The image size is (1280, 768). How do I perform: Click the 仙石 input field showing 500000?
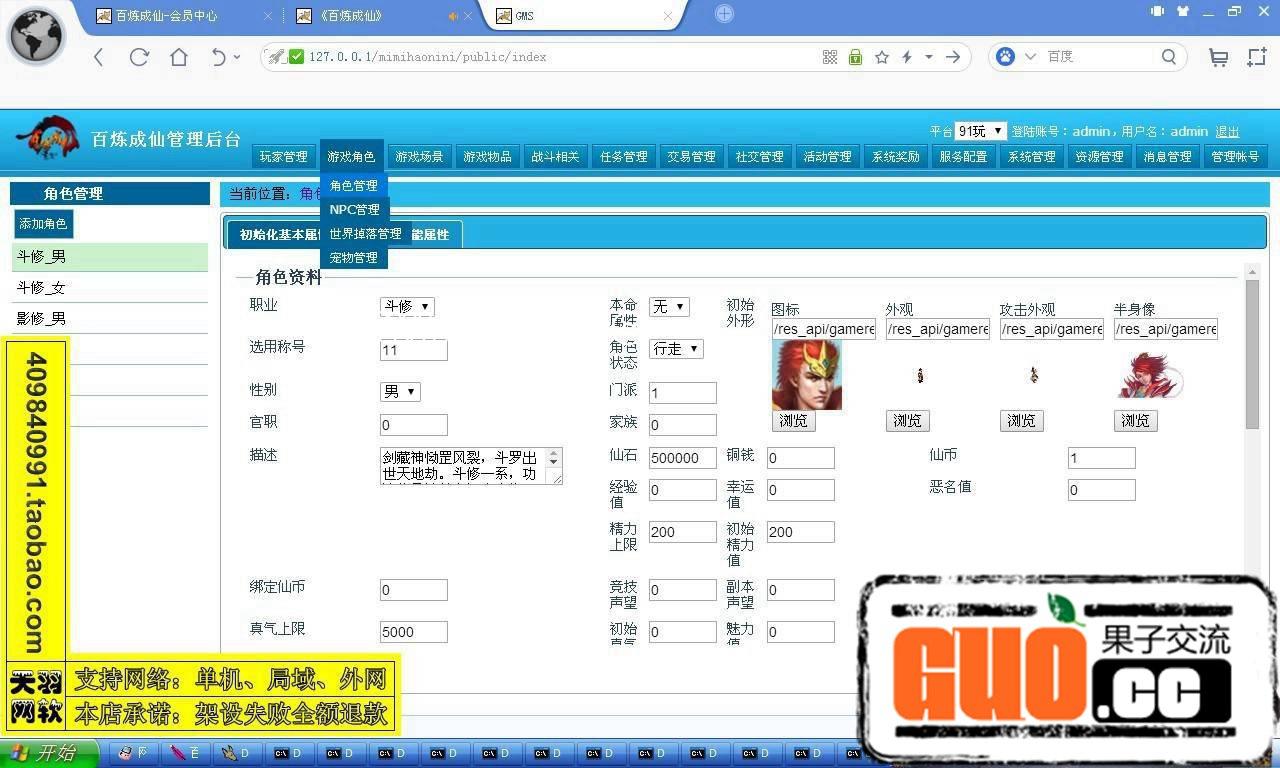683,458
